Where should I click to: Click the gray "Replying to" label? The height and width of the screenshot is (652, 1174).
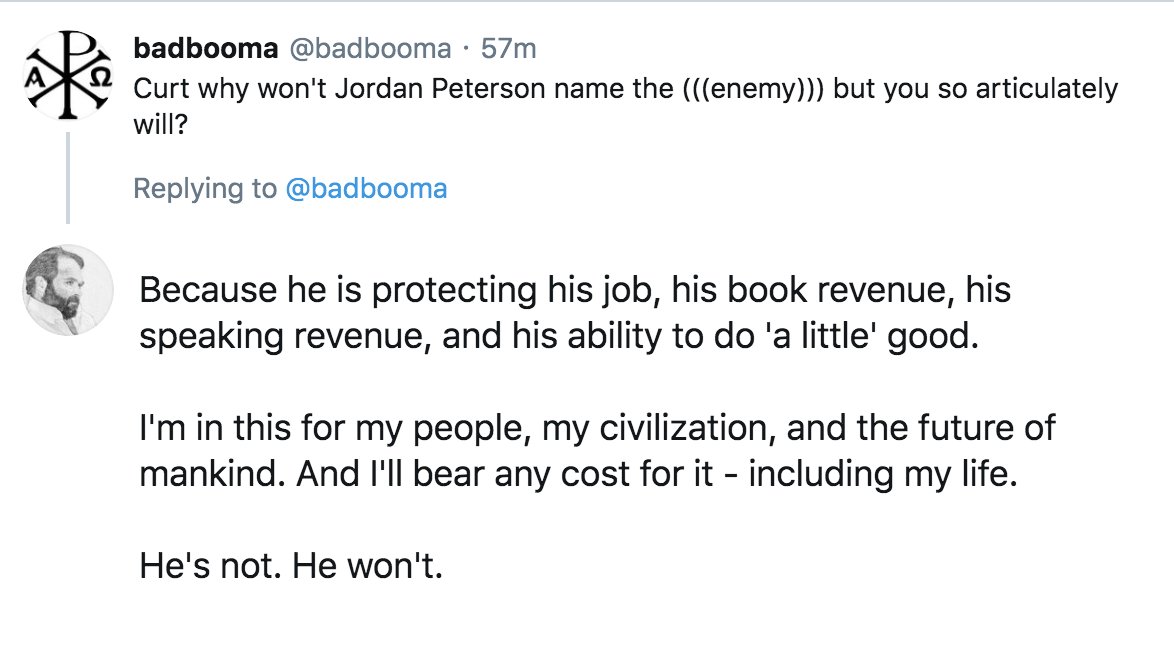pos(205,188)
